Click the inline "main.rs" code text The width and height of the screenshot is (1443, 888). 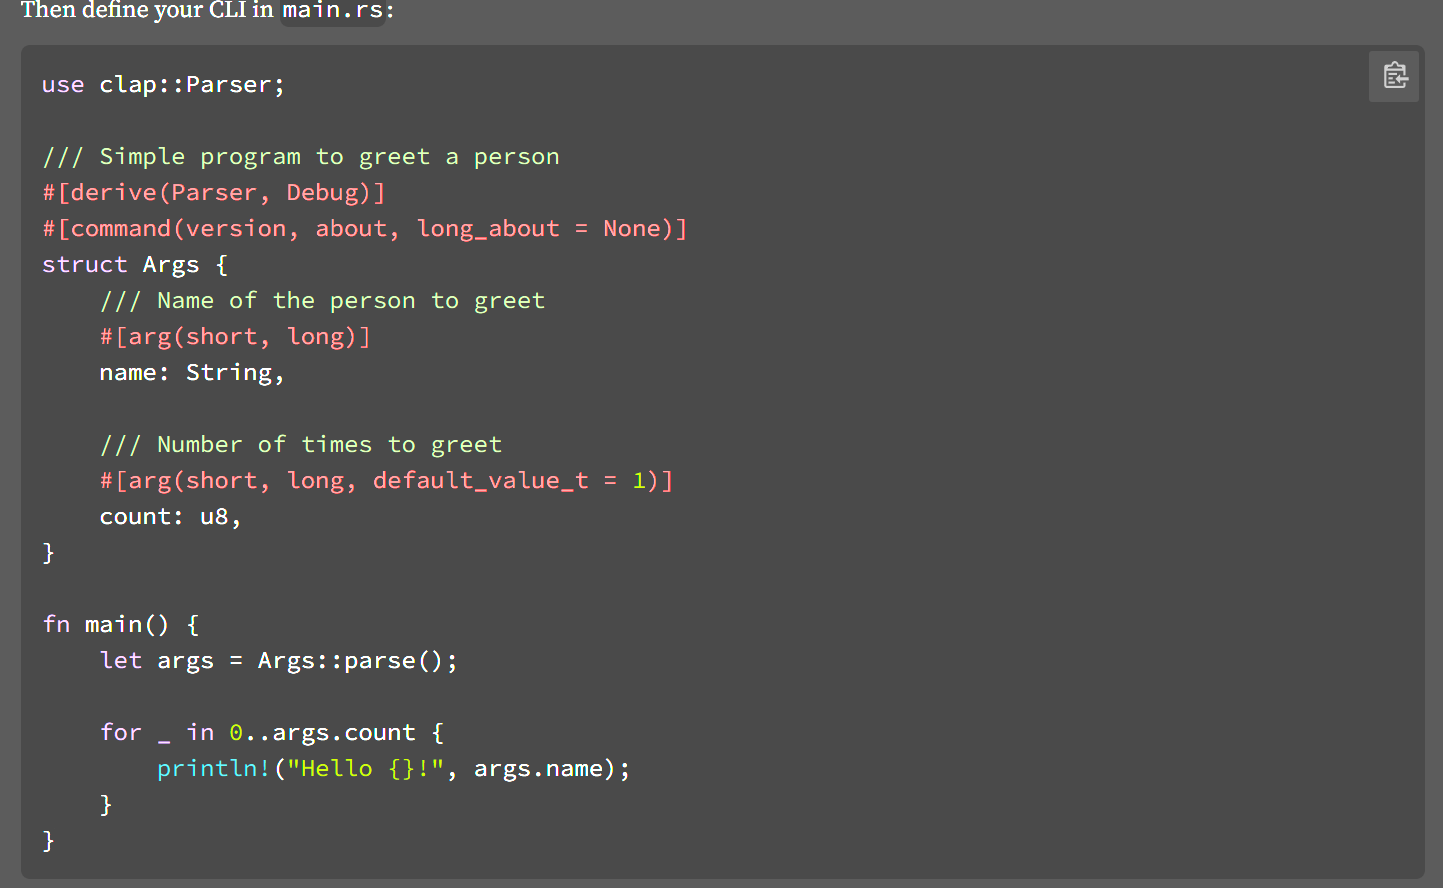(x=332, y=11)
